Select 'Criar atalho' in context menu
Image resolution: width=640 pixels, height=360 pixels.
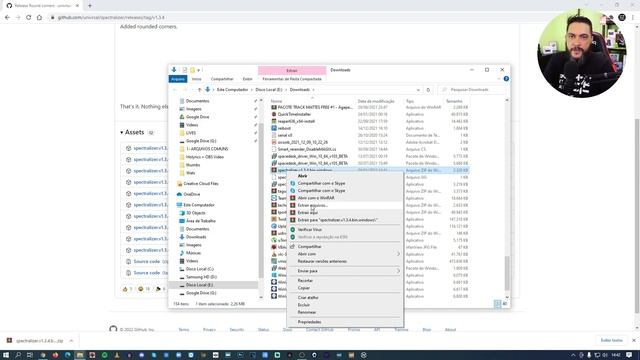[x=308, y=298]
